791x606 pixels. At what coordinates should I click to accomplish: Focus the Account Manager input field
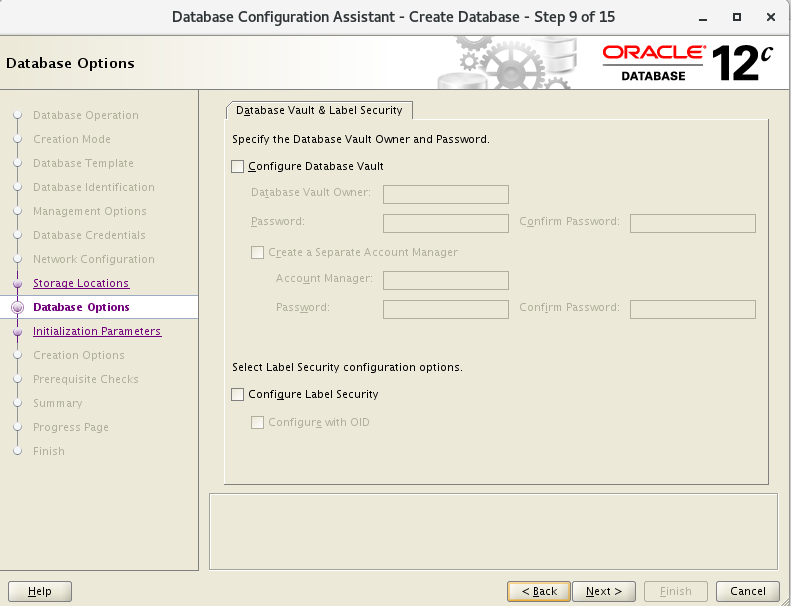[x=446, y=280]
